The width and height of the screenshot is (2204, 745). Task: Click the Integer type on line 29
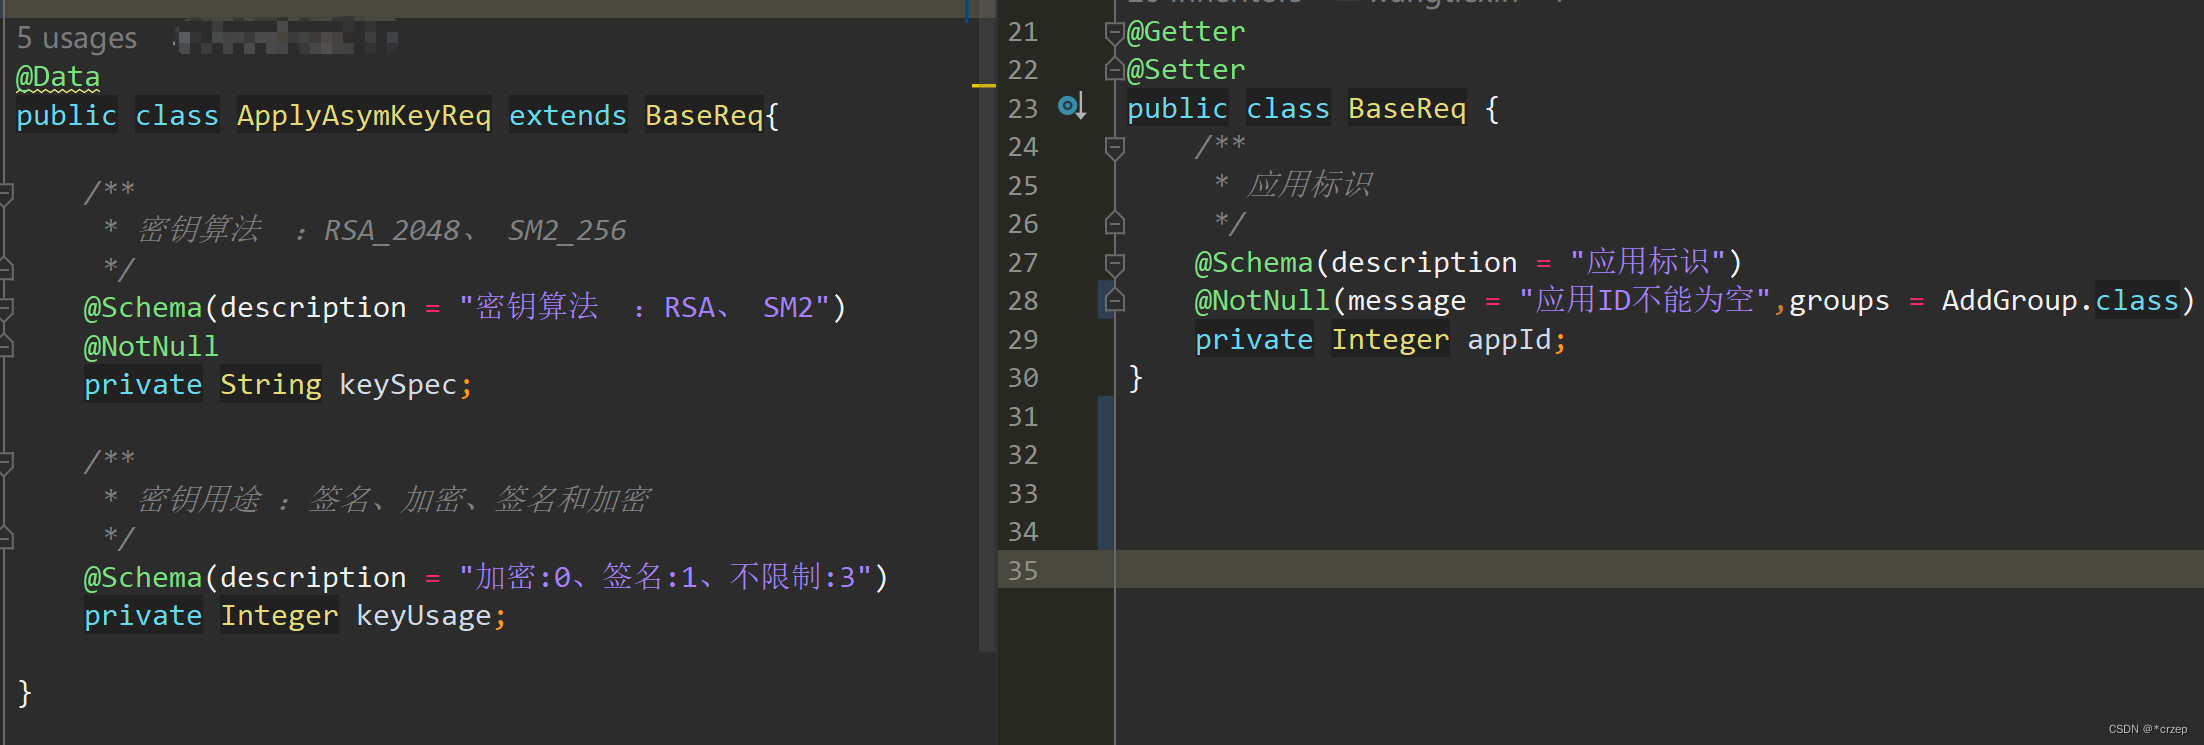tap(1390, 340)
